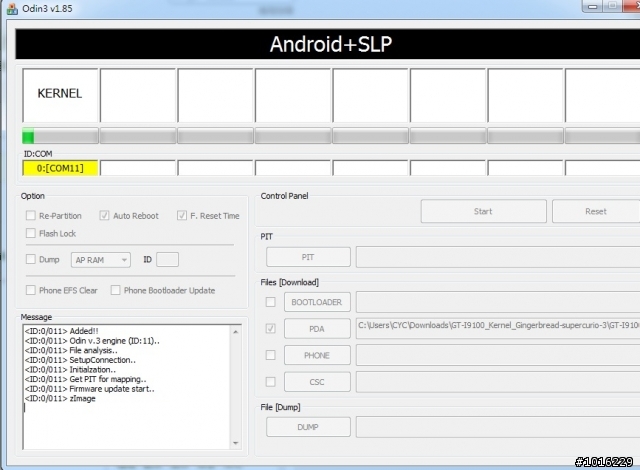
Task: Enable the Re-Partition checkbox
Action: [x=31, y=215]
